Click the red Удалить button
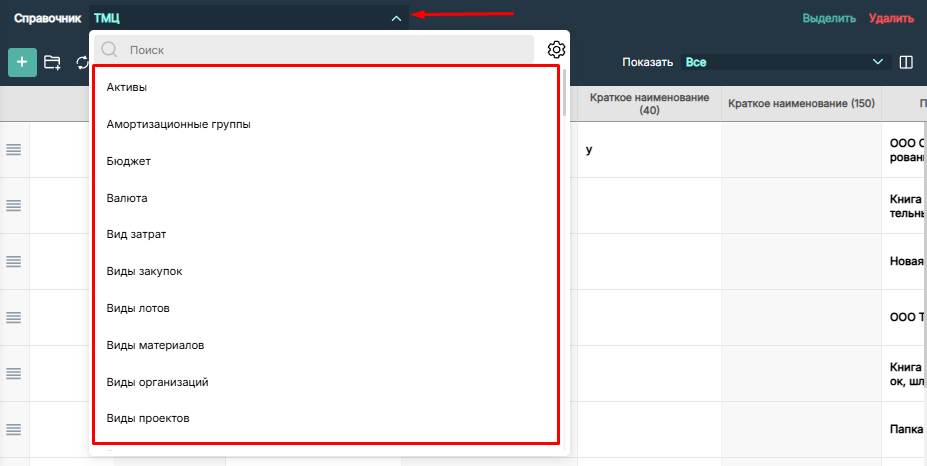The width and height of the screenshot is (927, 466). tap(891, 18)
